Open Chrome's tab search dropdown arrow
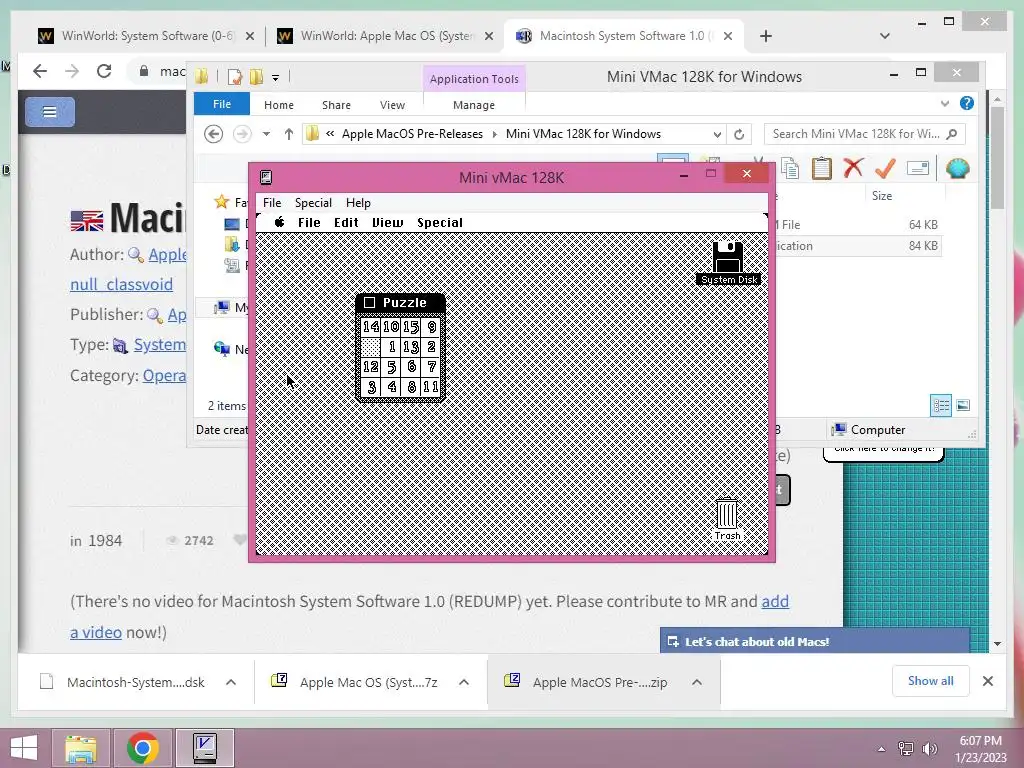The image size is (1024, 768). tap(884, 36)
